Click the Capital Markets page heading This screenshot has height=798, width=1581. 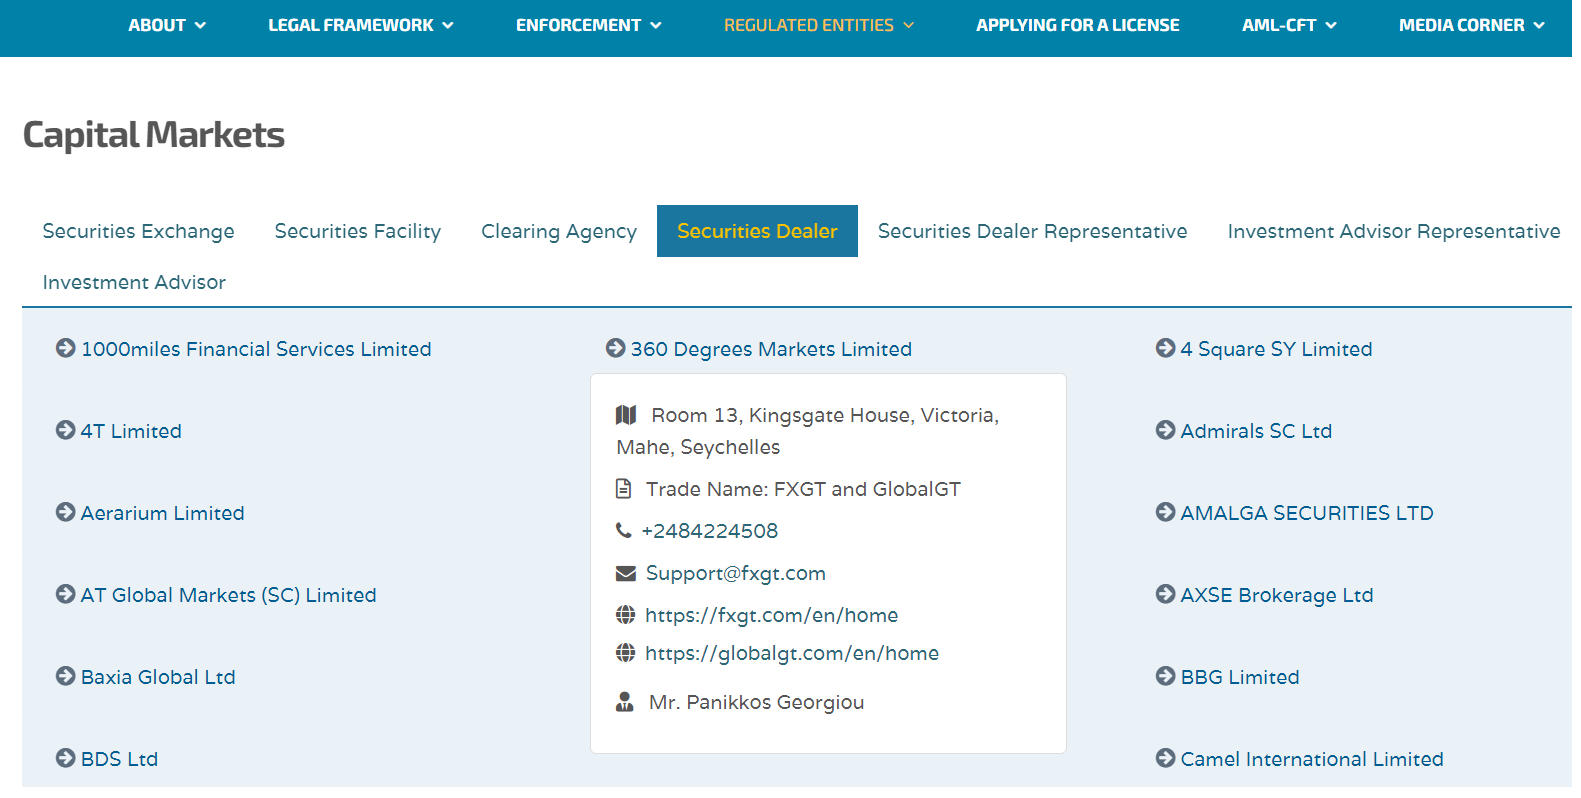point(154,135)
